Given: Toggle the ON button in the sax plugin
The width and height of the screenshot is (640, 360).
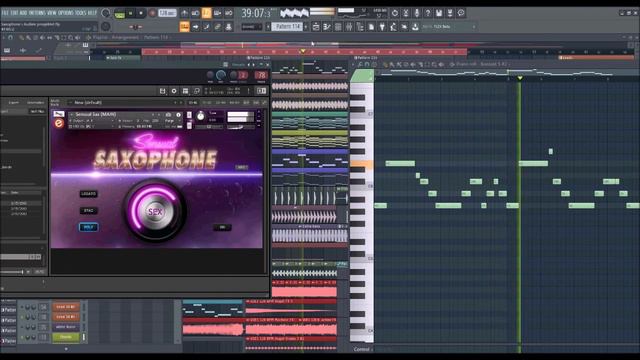Looking at the screenshot, I should click(222, 227).
